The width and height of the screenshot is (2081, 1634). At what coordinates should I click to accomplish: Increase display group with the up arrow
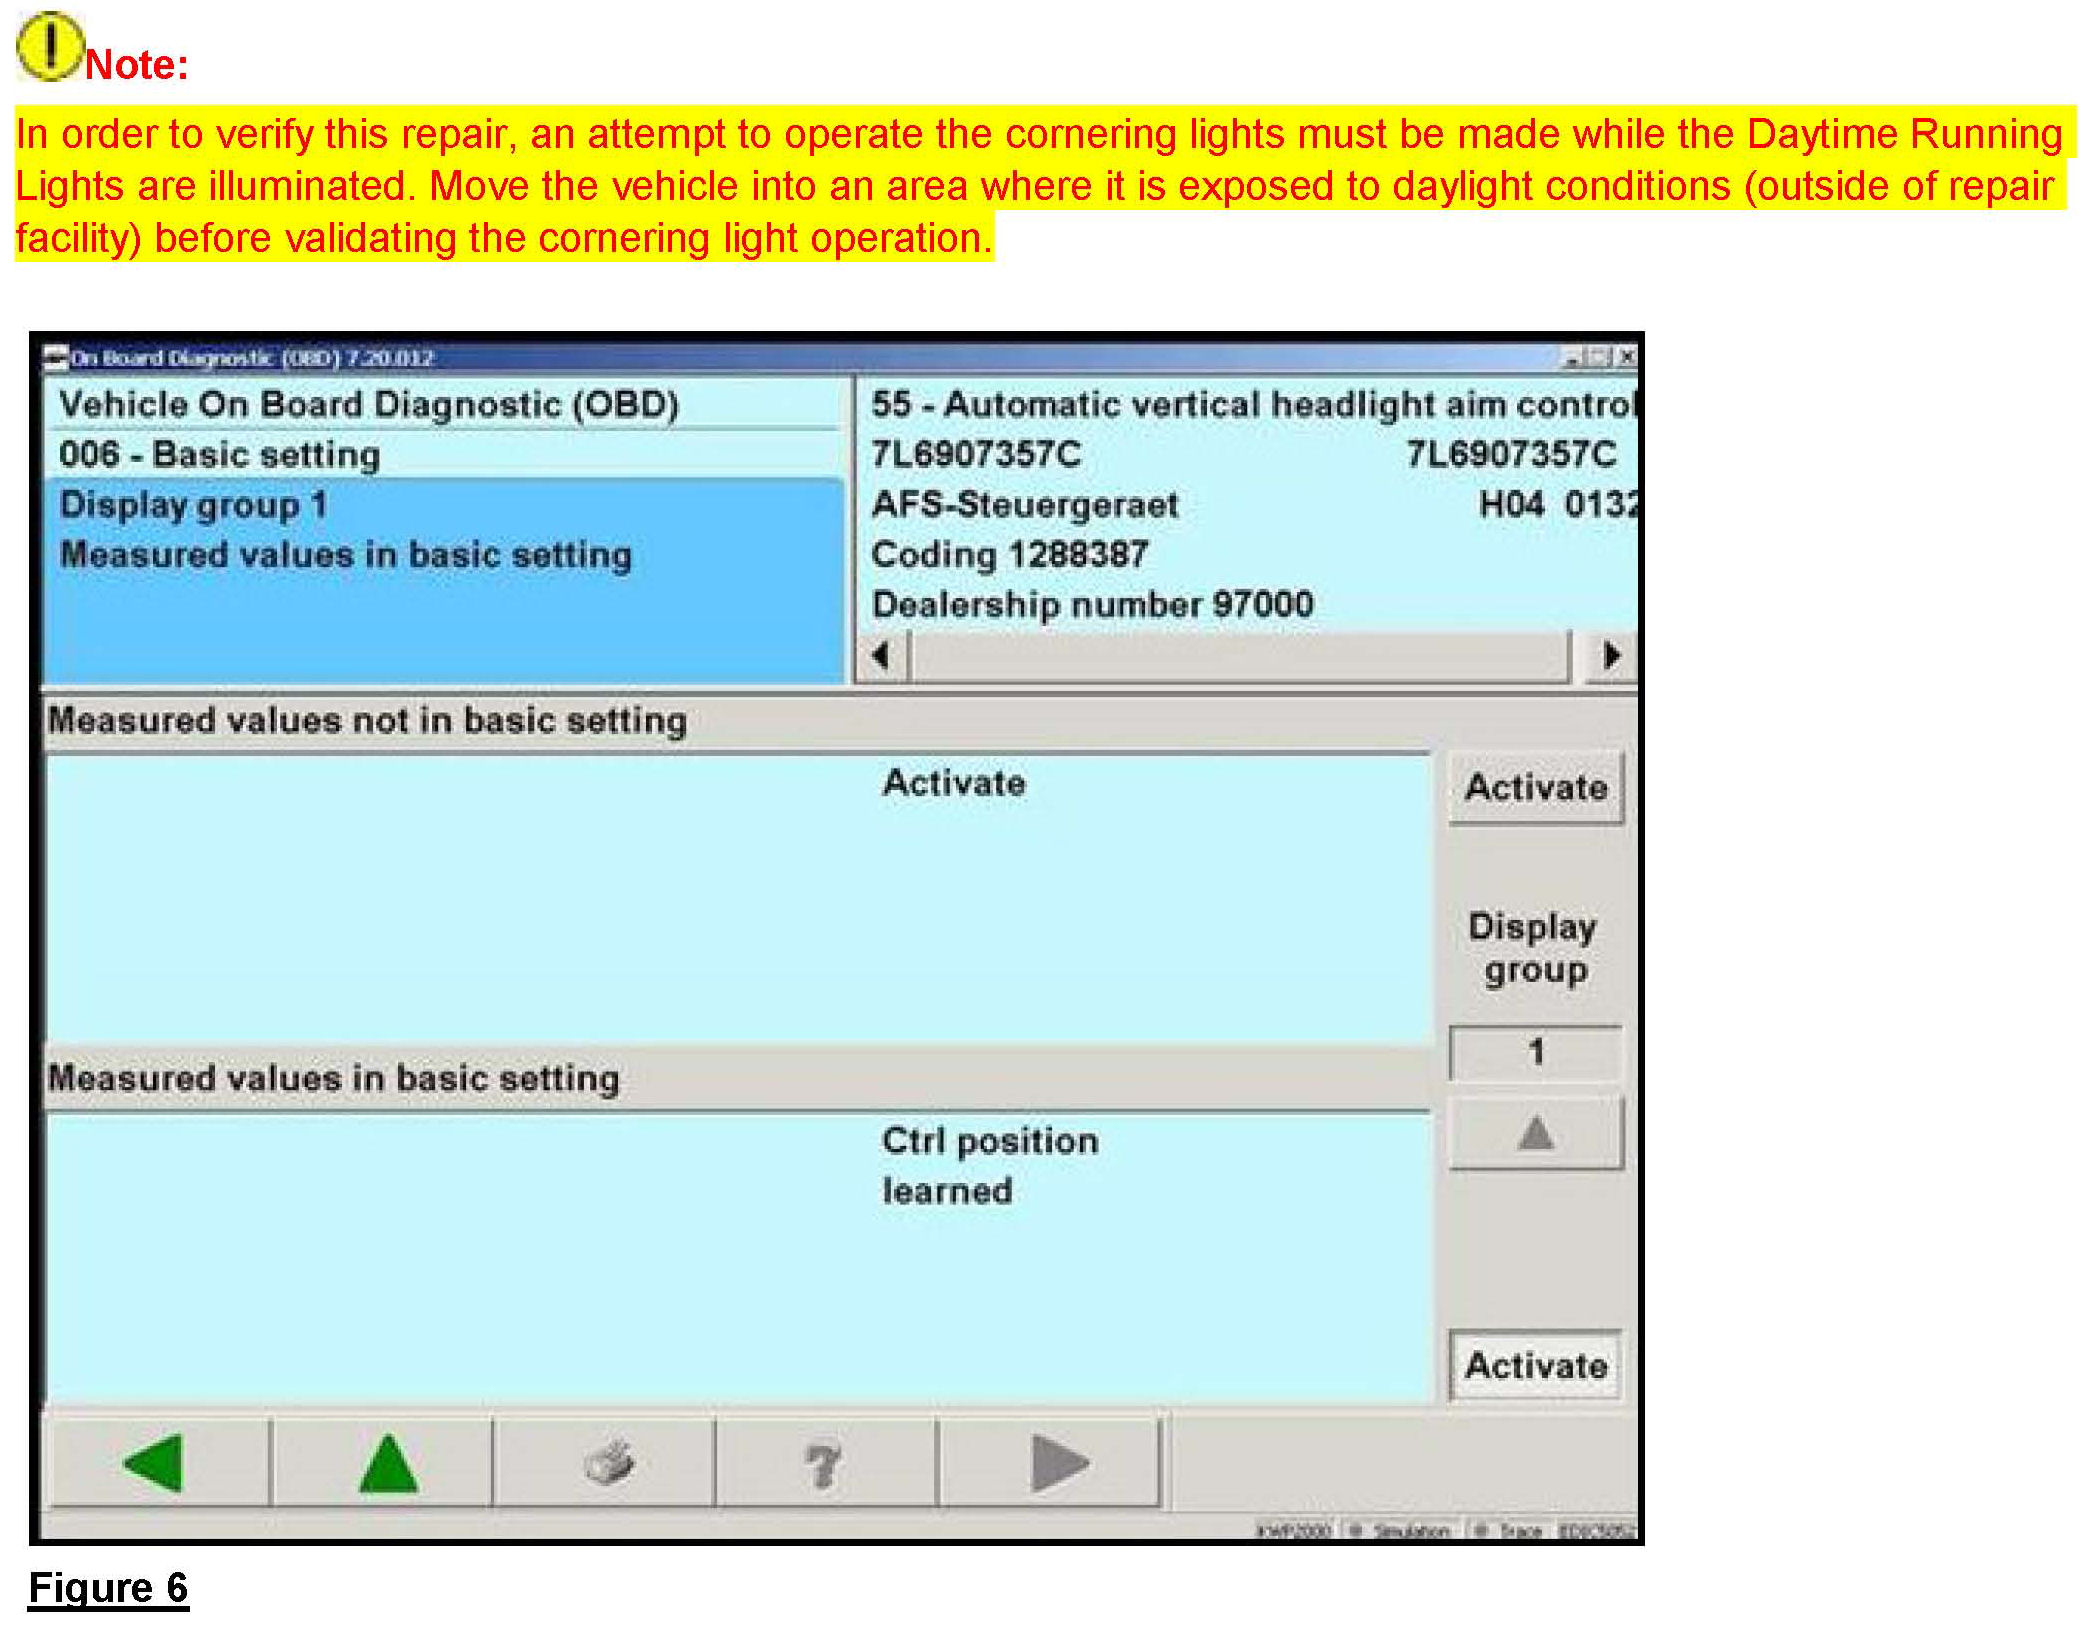[1535, 1133]
